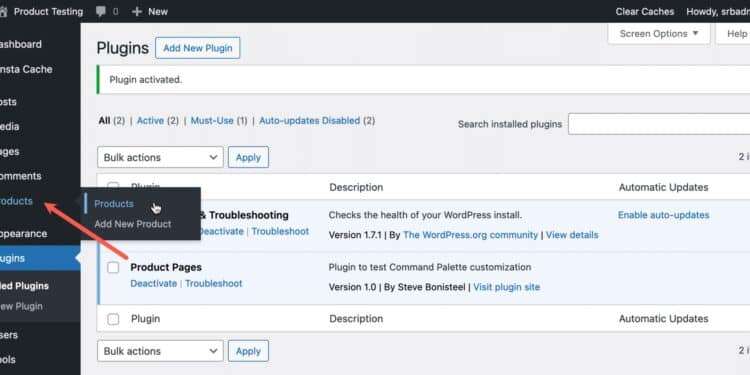Click the Search installed plugins field
The height and width of the screenshot is (375, 750).
coord(659,124)
